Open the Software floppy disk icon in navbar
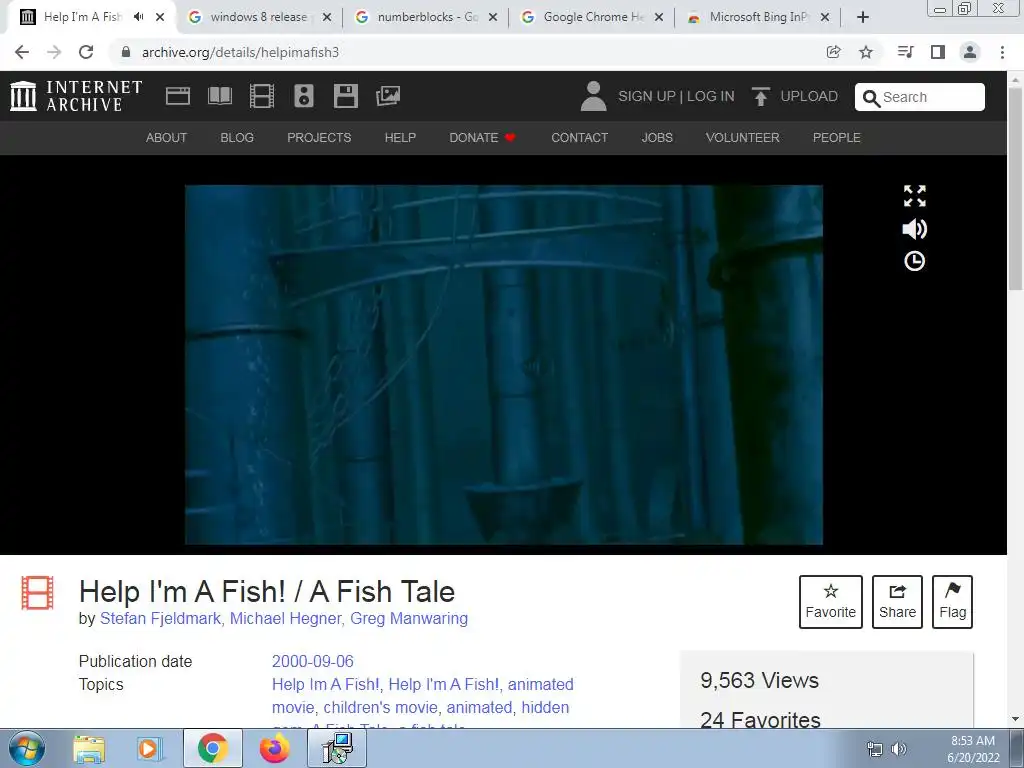1024x768 pixels. [x=345, y=96]
